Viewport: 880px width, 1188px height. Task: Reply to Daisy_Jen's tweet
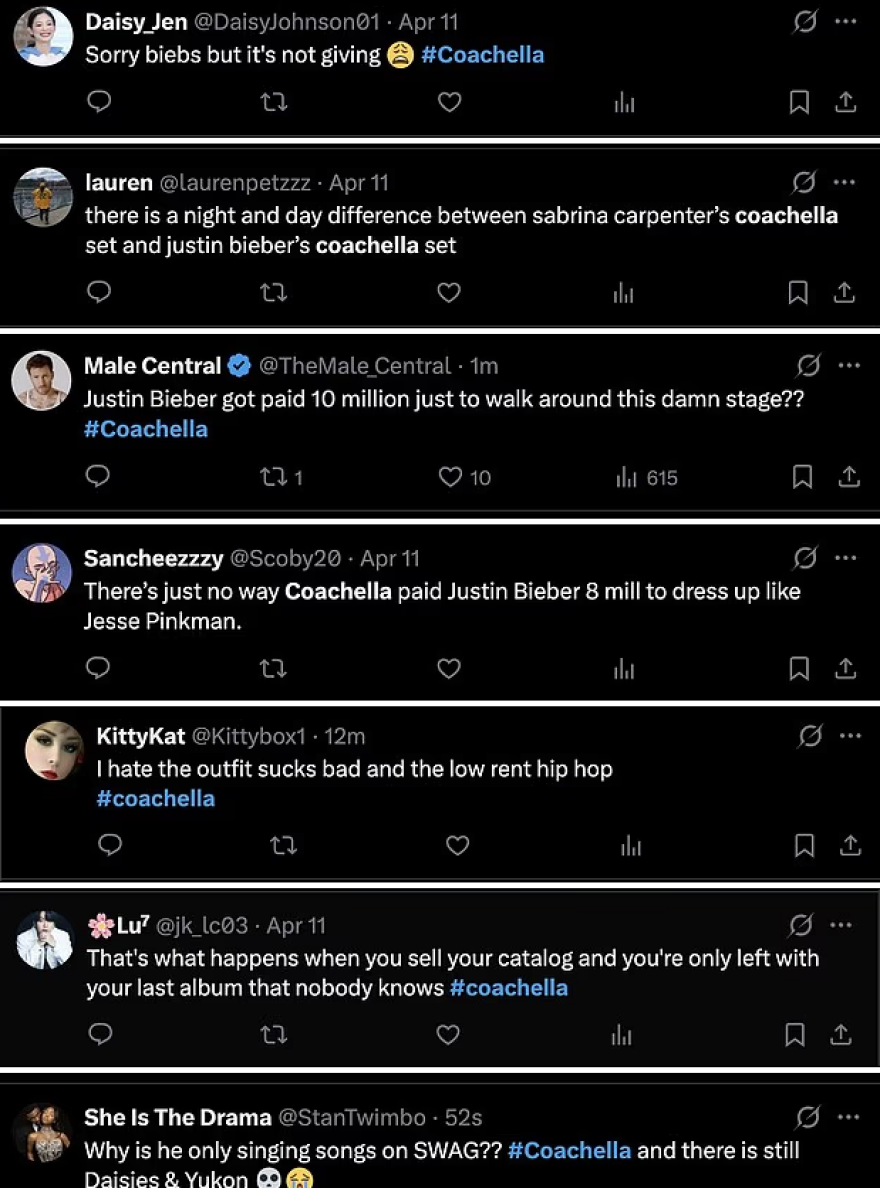click(x=98, y=102)
